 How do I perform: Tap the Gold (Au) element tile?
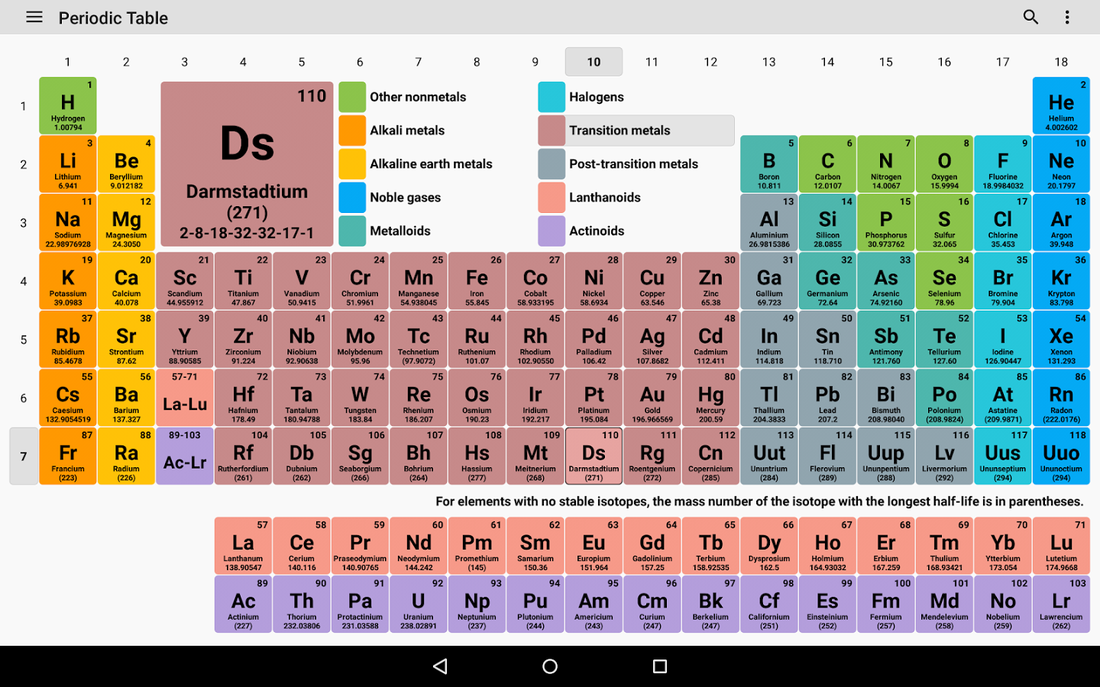[x=652, y=398]
